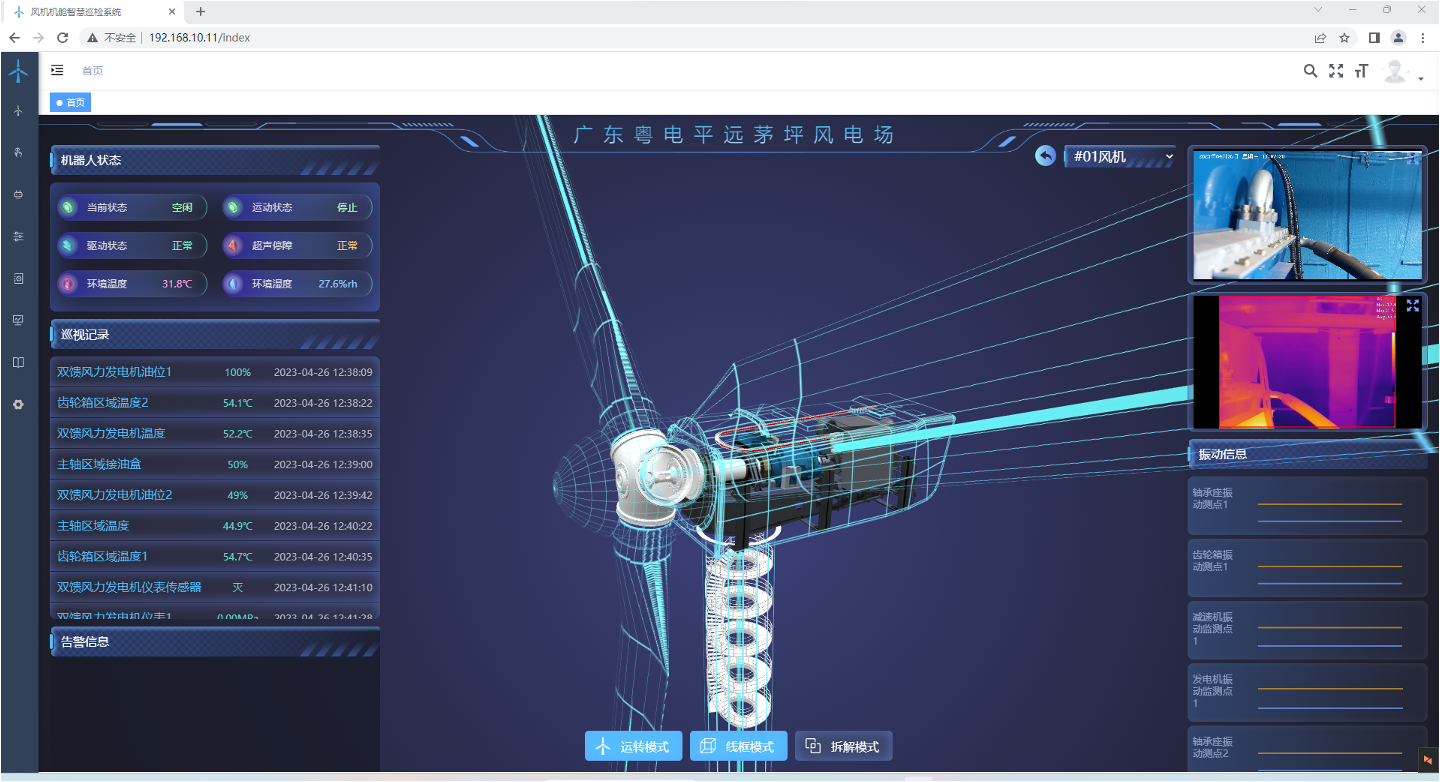Click the search magnifier icon in the header
1440x782 pixels.
[x=1310, y=71]
